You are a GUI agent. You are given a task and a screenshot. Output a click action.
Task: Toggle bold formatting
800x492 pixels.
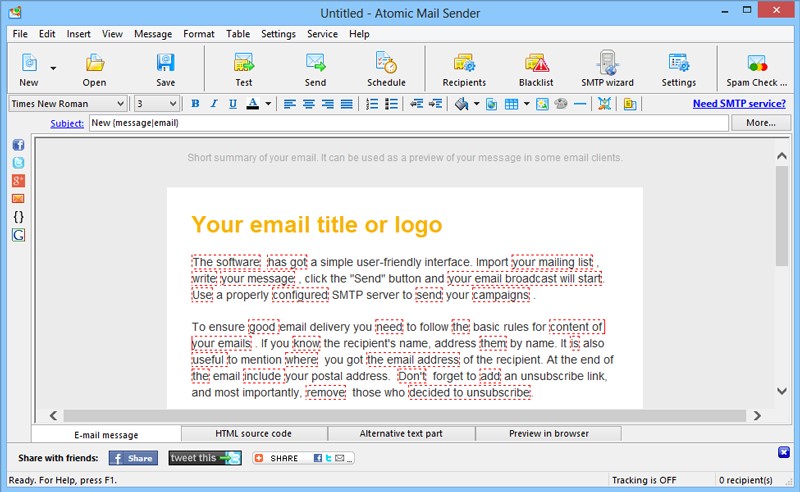pos(195,104)
